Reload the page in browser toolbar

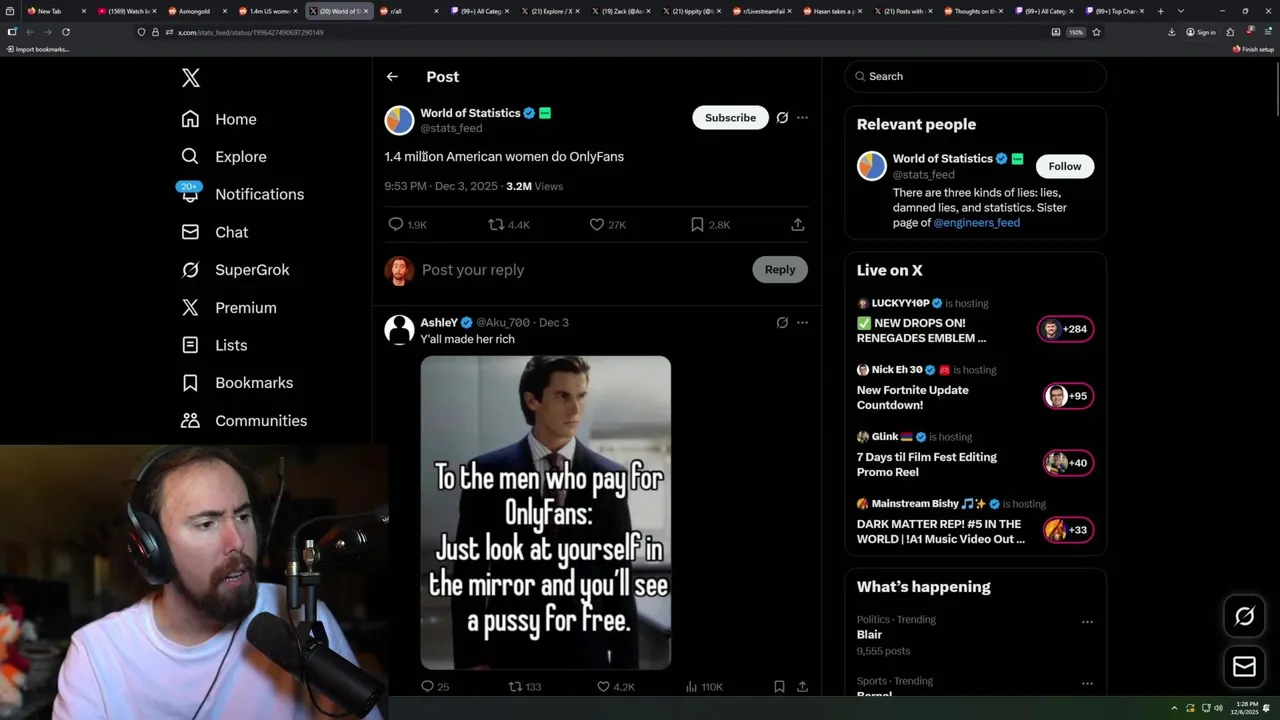pos(66,32)
